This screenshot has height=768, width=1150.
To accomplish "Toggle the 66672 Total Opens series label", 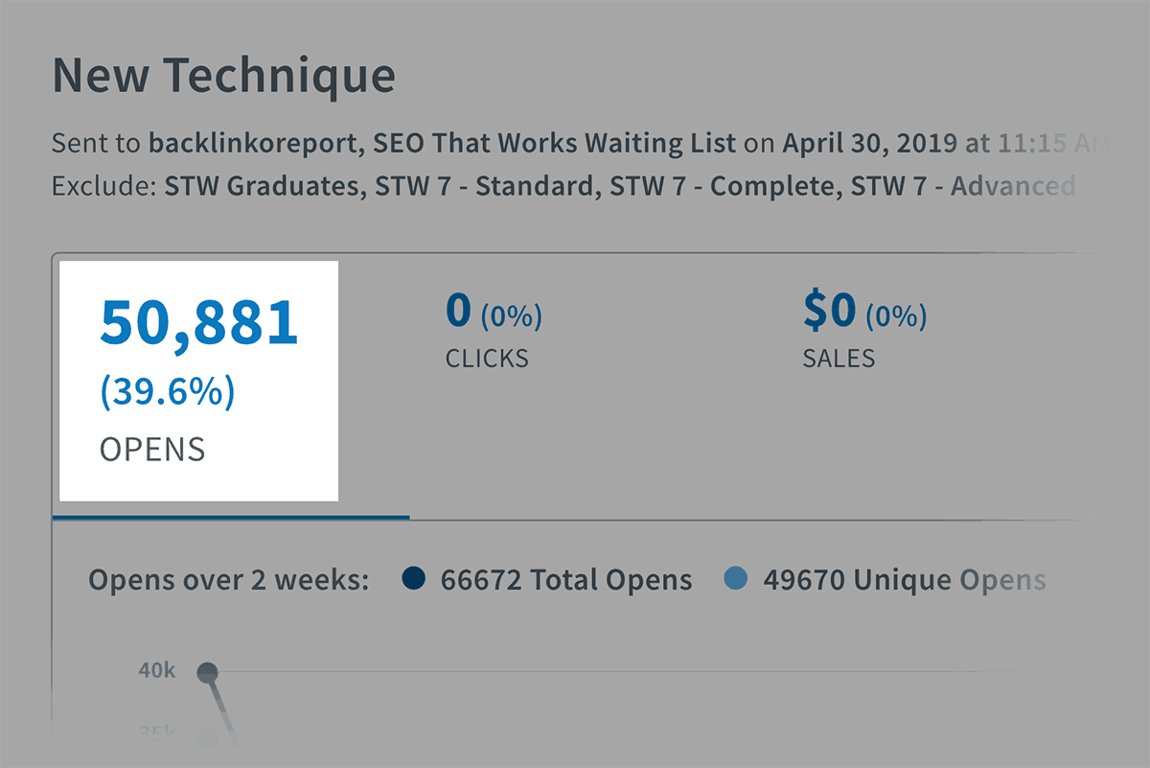I will pyautogui.click(x=566, y=580).
